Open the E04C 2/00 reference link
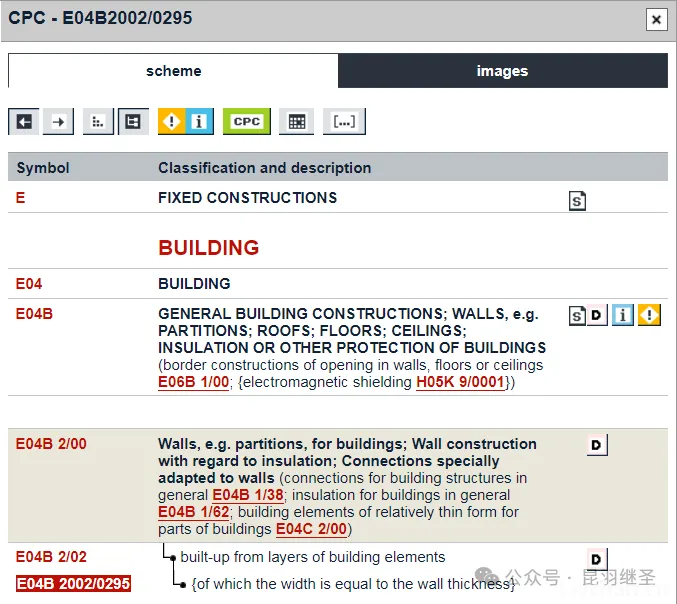The width and height of the screenshot is (677, 604). point(311,529)
